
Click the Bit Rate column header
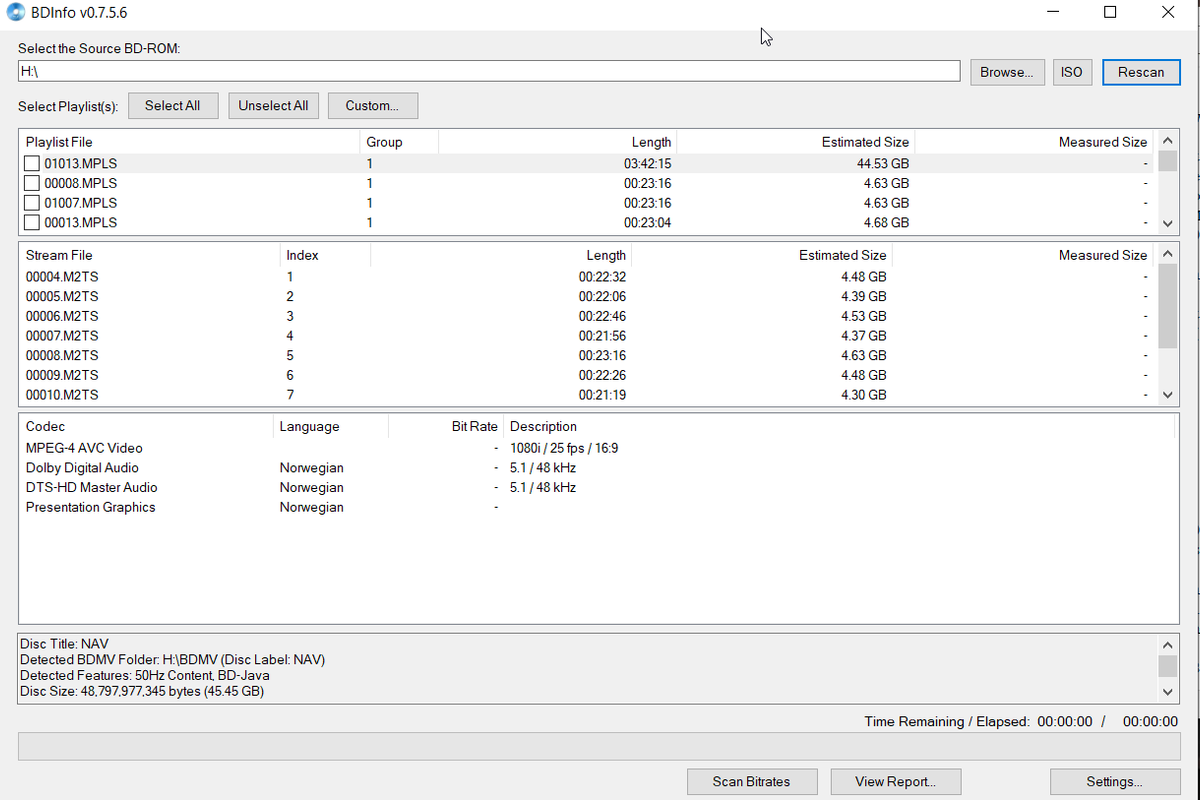445,426
